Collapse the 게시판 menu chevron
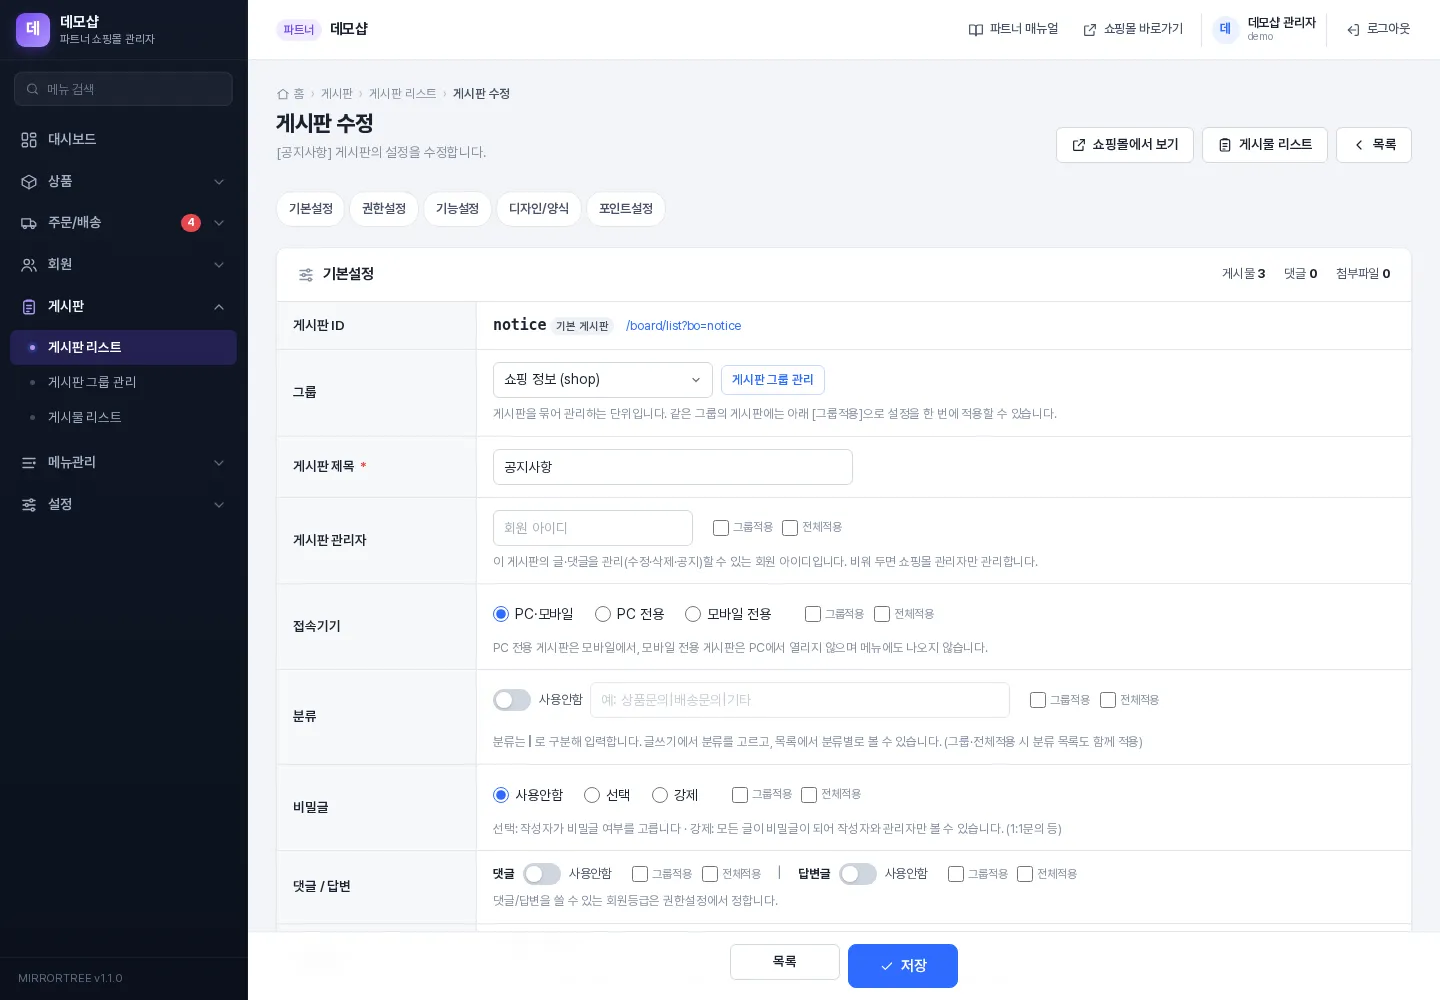 coord(219,307)
